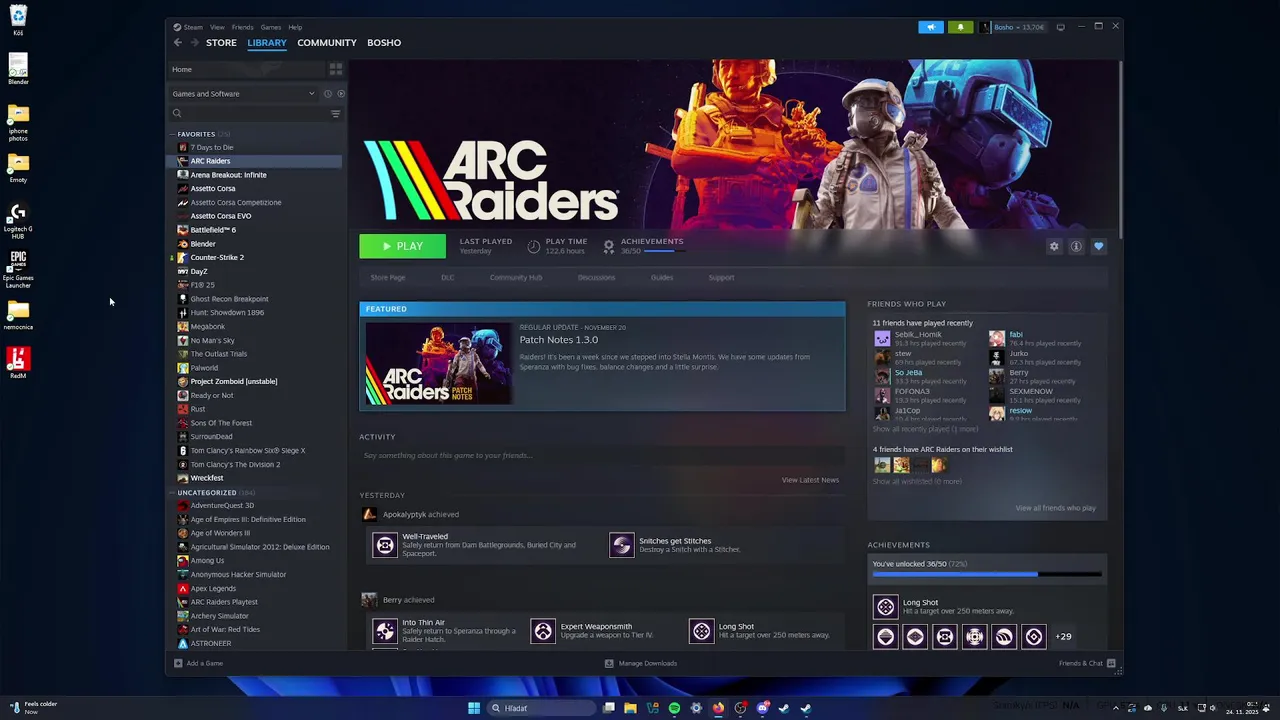Select Hunt: Showdown 1896 in library list
This screenshot has height=720, width=1280.
pos(227,313)
